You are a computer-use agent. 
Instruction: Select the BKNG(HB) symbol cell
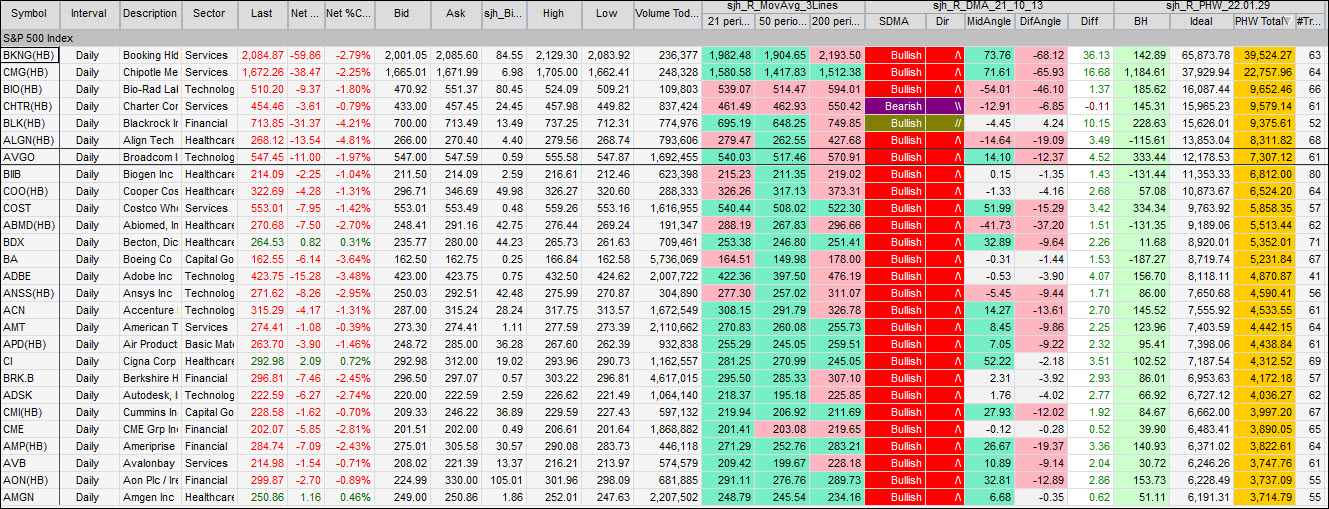pyautogui.click(x=30, y=55)
